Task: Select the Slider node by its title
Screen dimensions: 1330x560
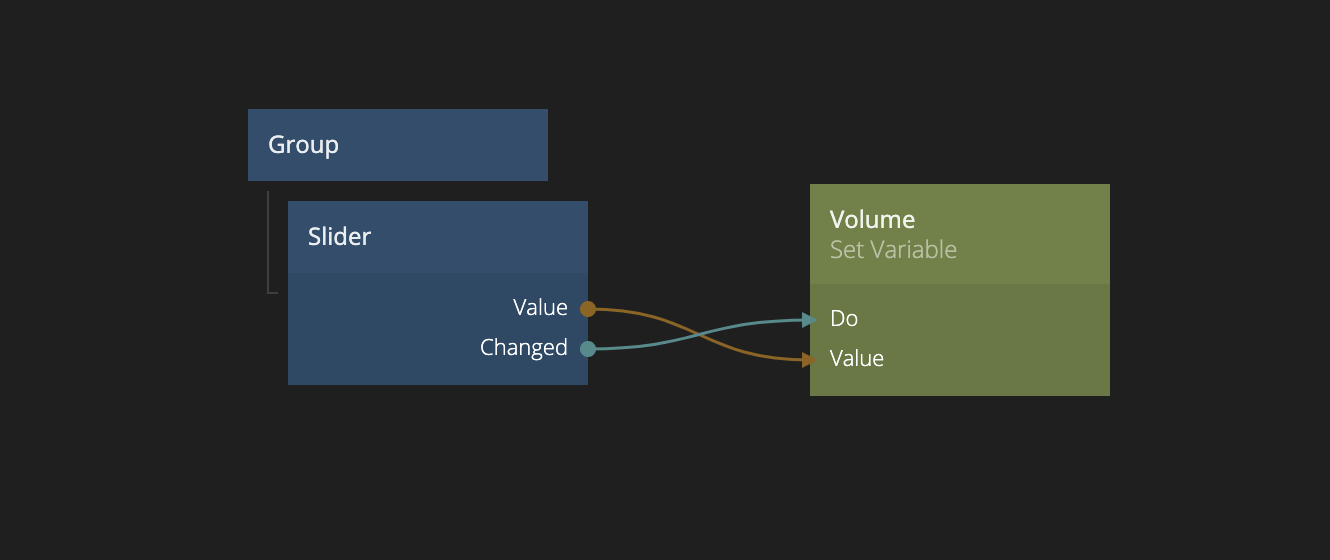Action: (x=339, y=237)
